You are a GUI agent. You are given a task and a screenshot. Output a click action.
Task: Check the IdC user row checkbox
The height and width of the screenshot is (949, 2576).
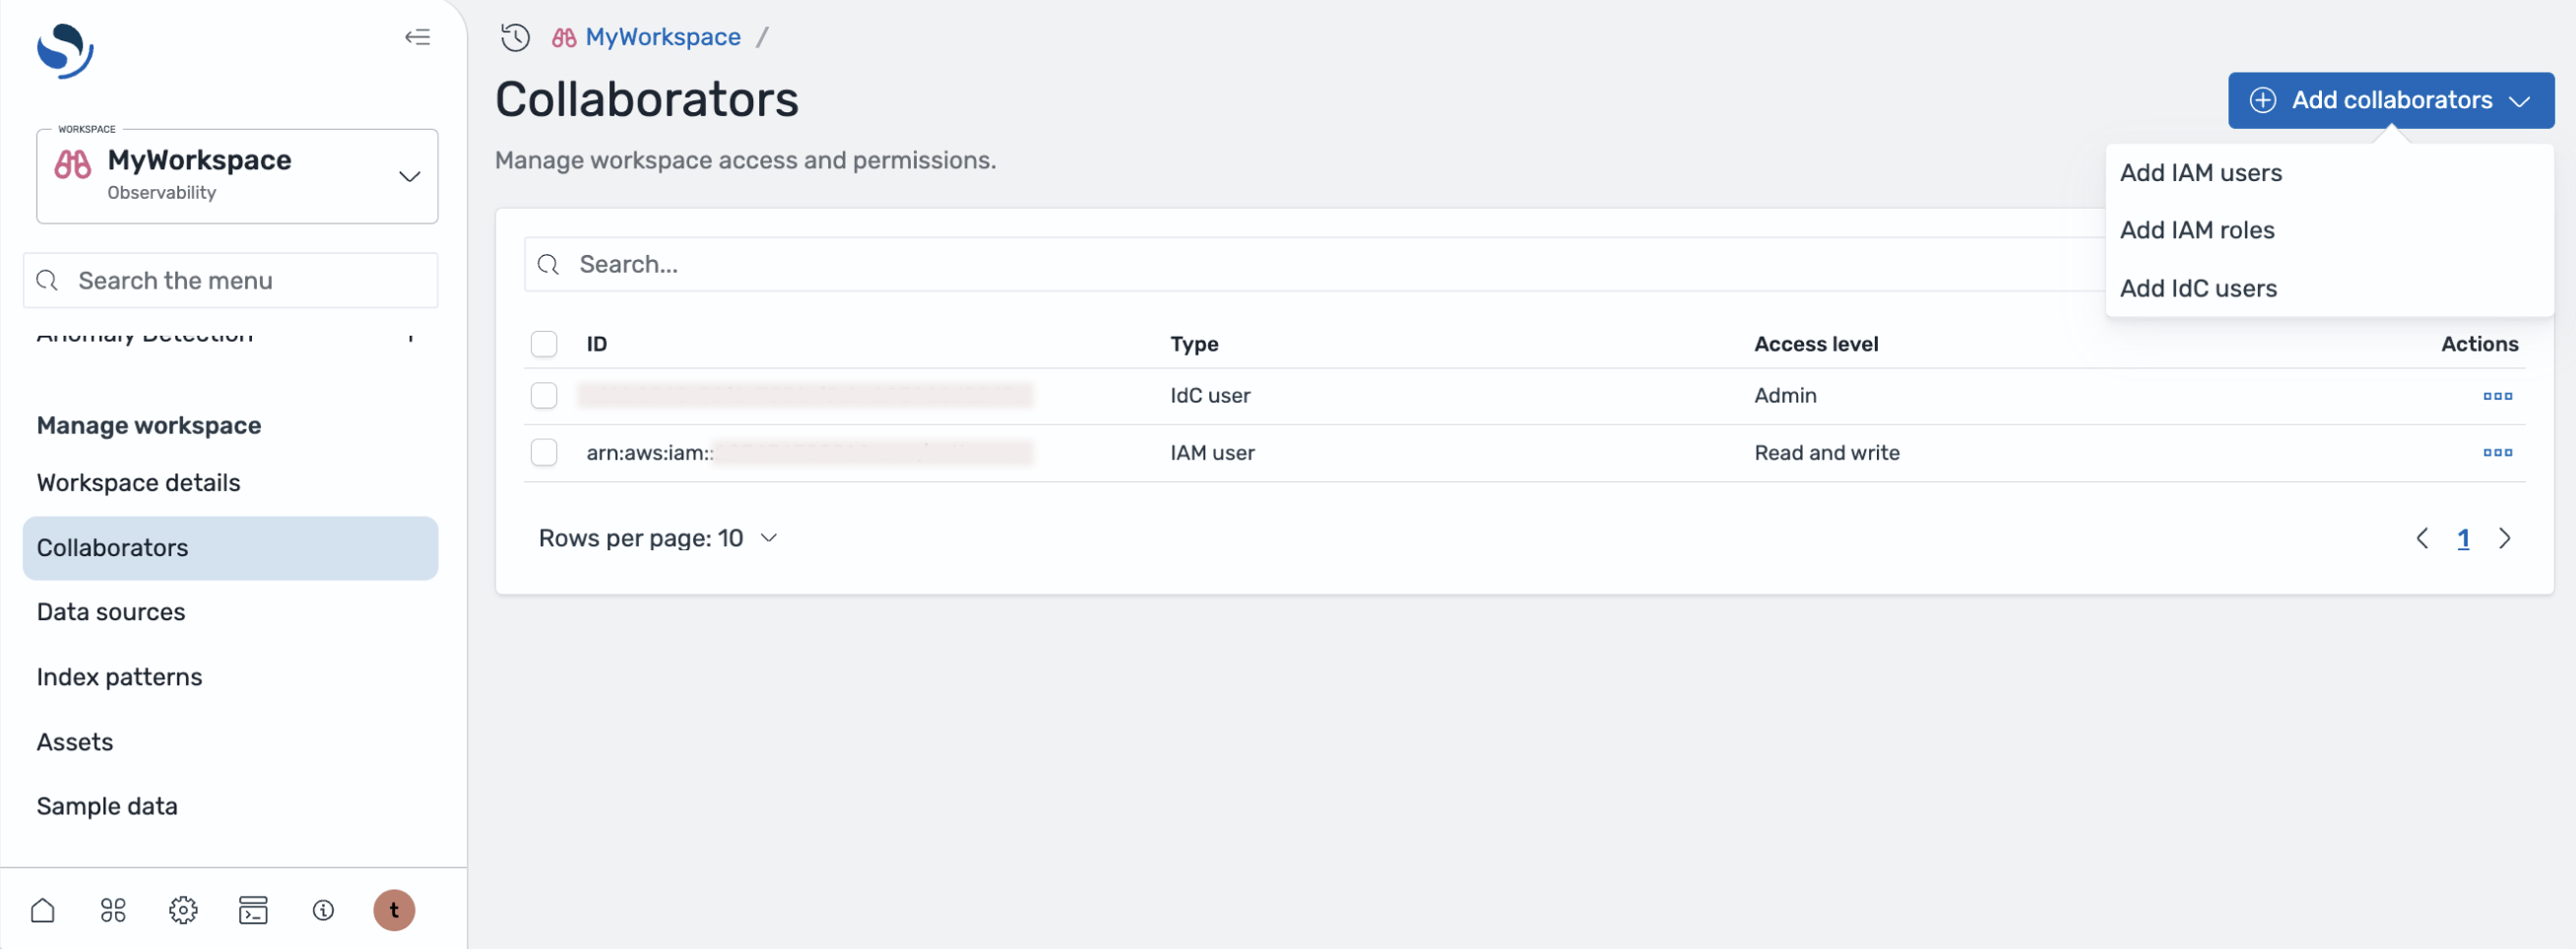click(x=544, y=396)
